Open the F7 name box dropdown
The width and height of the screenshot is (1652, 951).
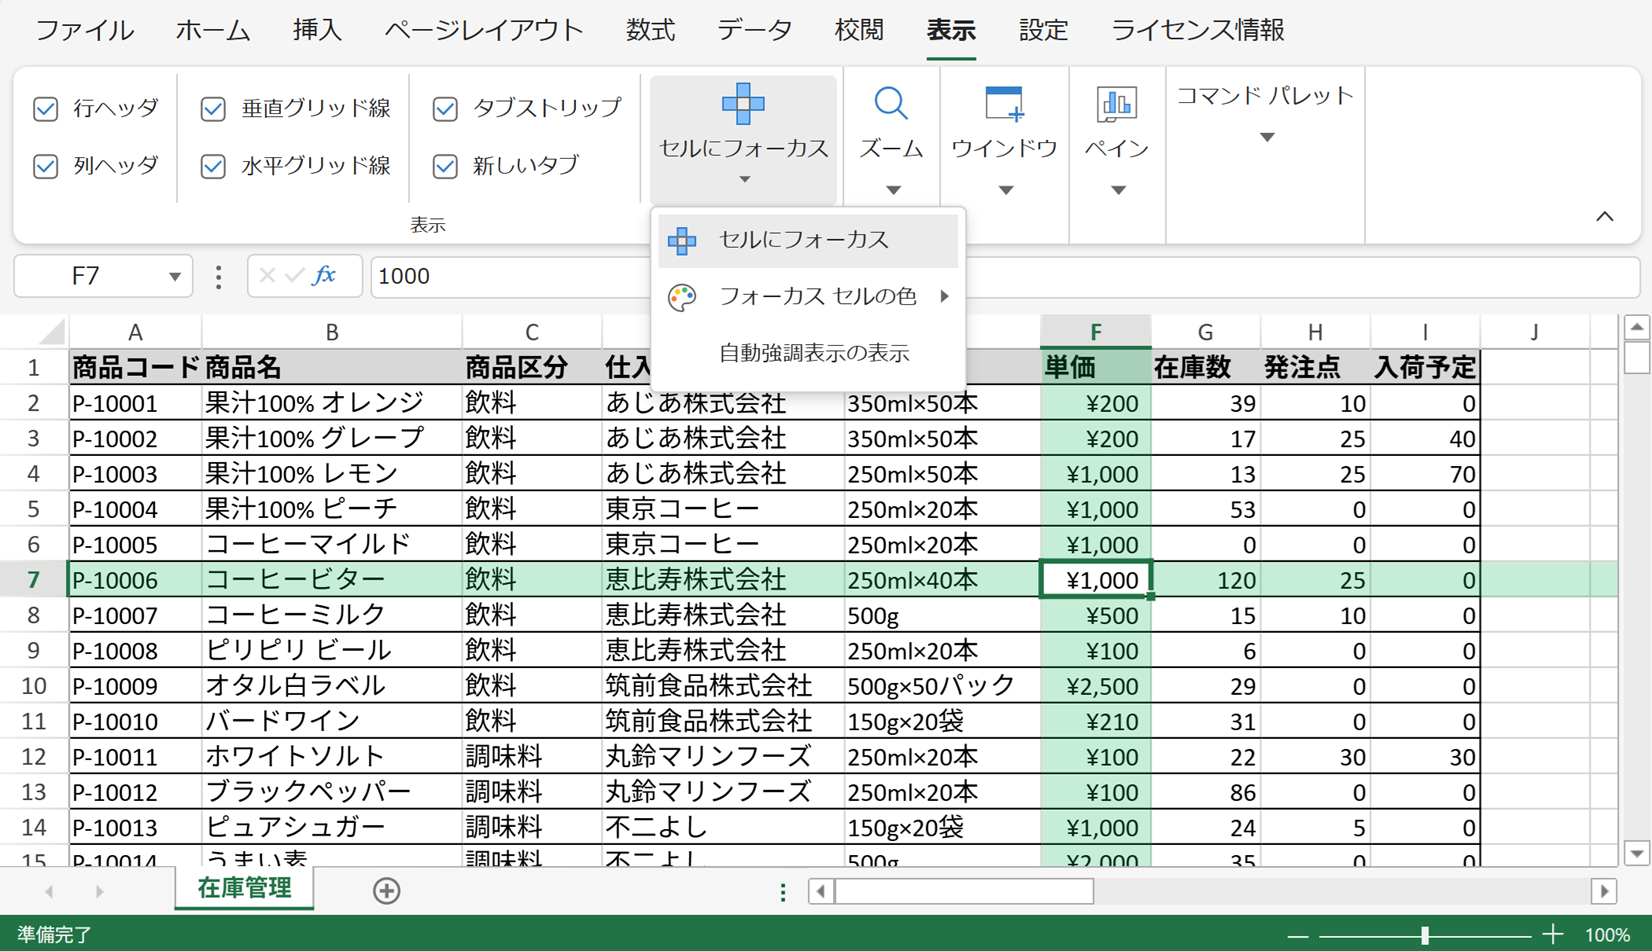175,277
